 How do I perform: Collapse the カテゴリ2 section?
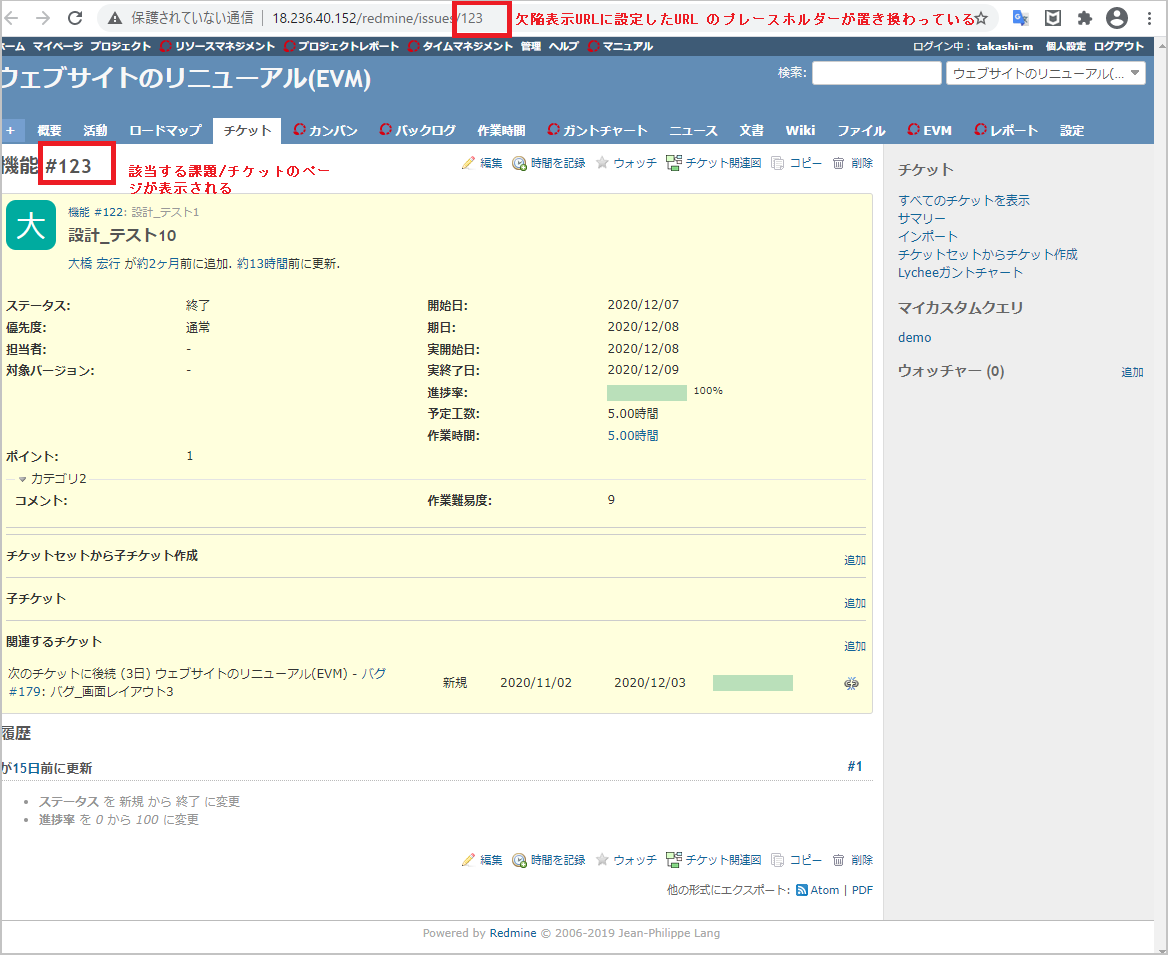pyautogui.click(x=23, y=479)
